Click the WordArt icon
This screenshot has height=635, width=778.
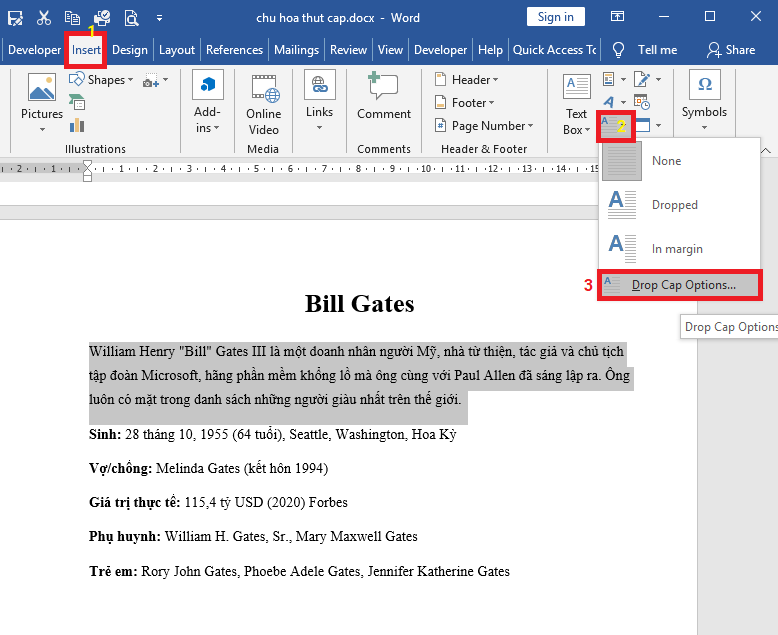609,102
